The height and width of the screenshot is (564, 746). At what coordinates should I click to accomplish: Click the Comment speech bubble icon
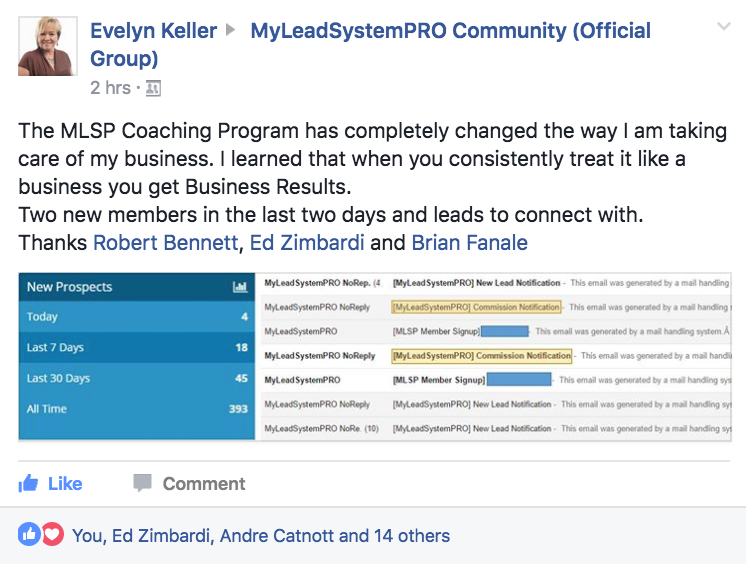(x=142, y=483)
